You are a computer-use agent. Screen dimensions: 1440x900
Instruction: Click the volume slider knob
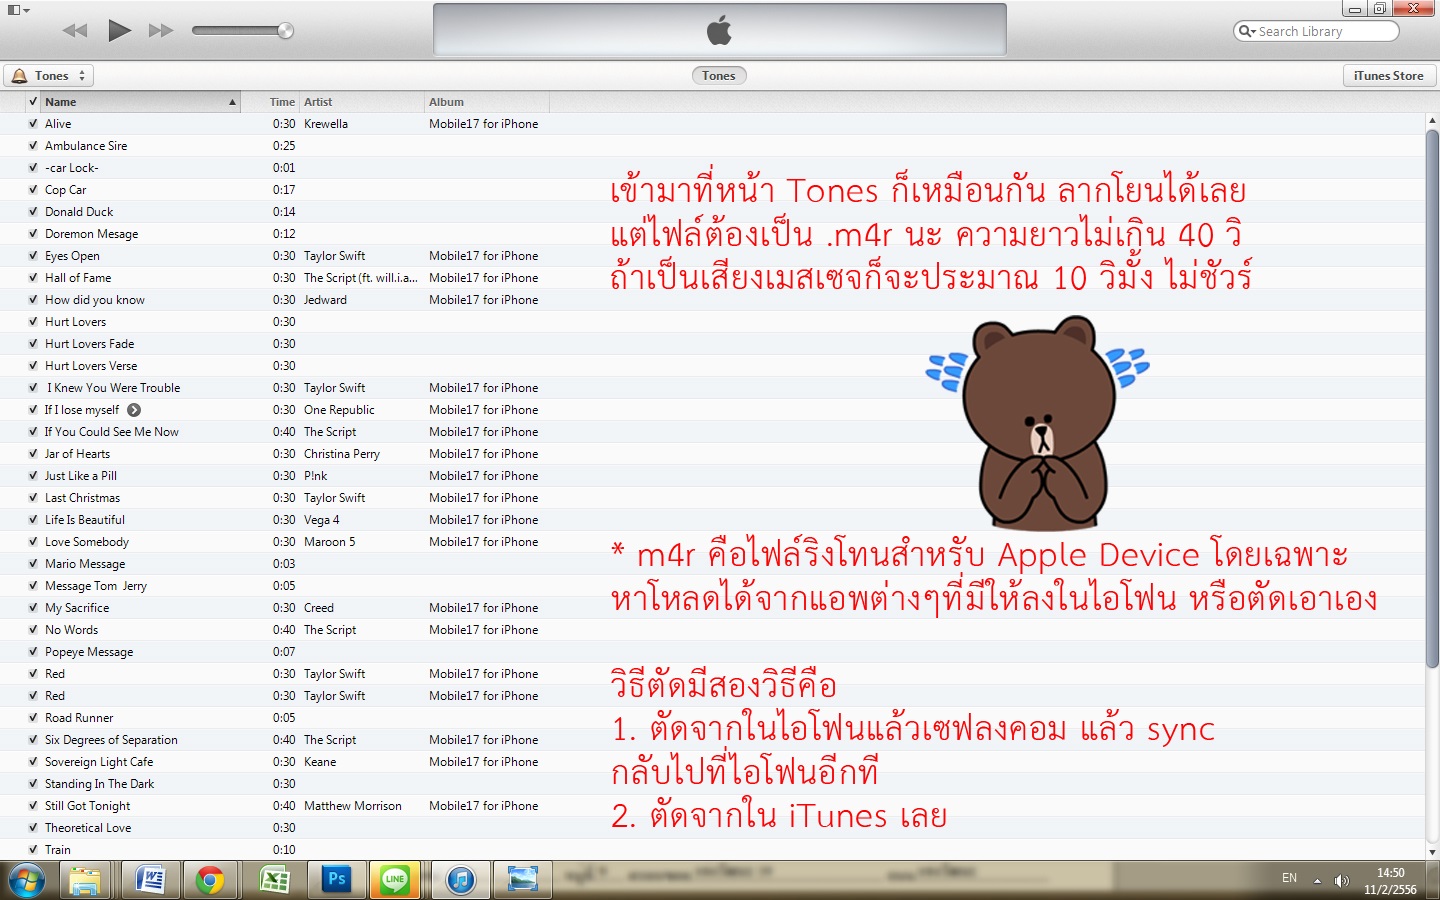tap(285, 31)
